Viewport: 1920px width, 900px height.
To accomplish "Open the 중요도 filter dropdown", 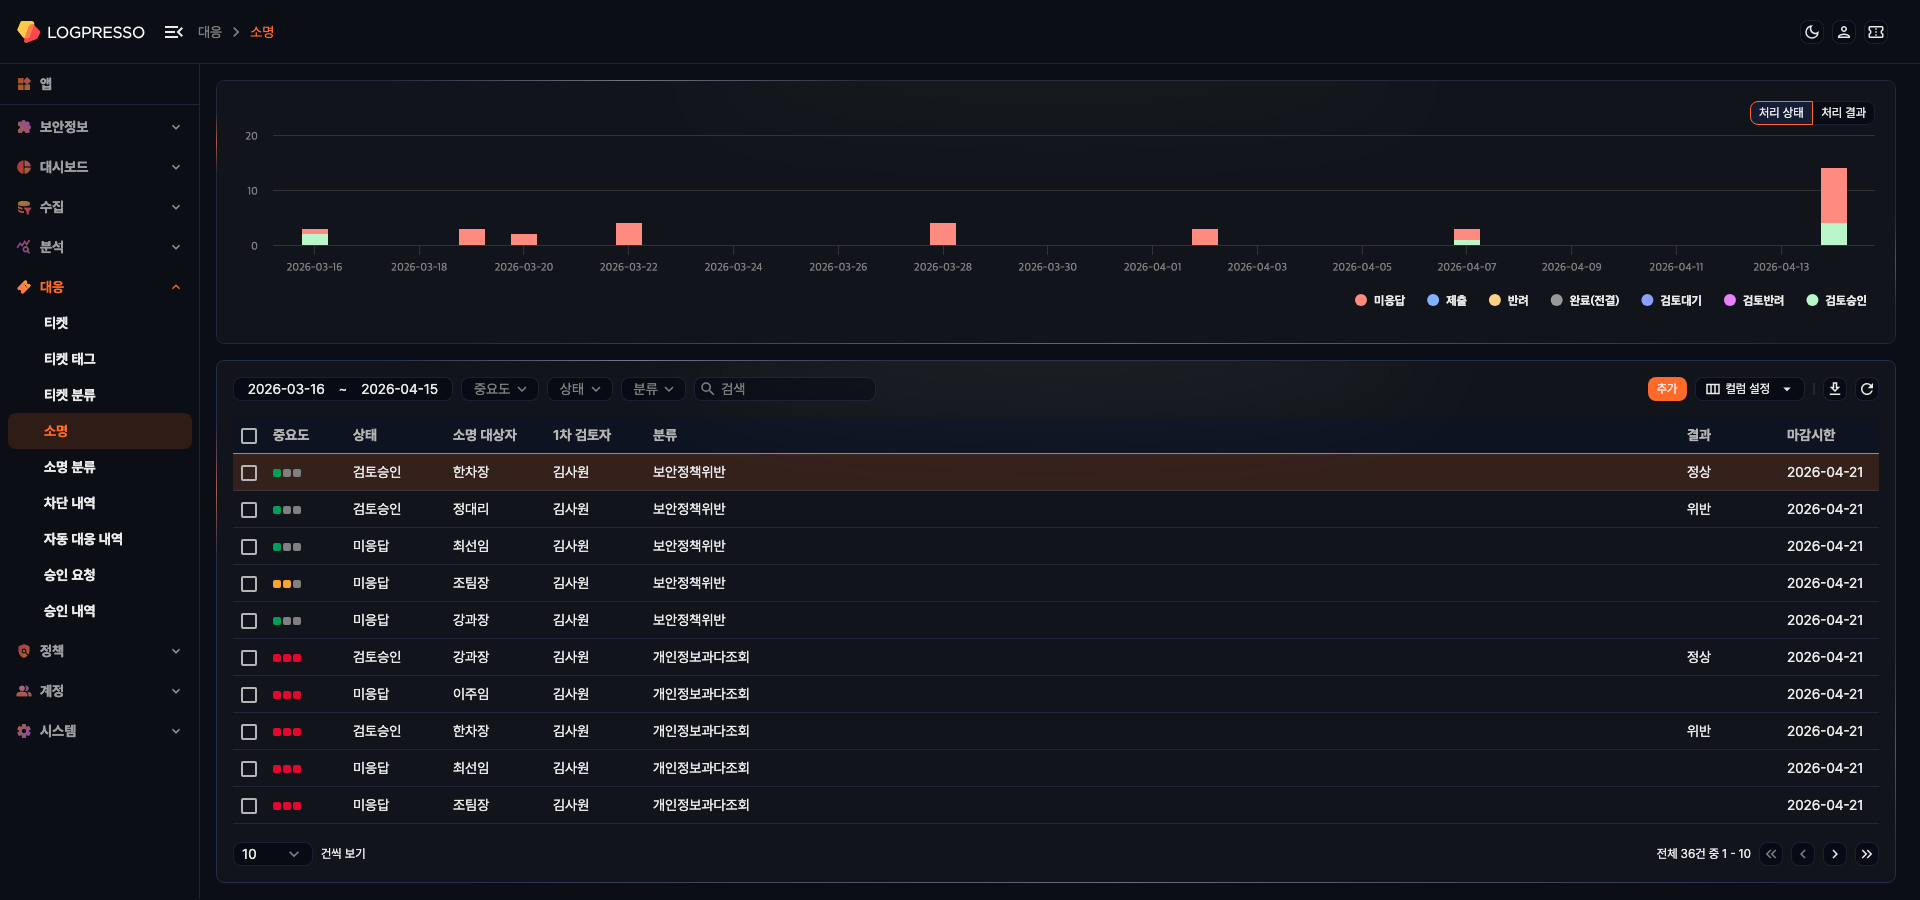I will (499, 389).
